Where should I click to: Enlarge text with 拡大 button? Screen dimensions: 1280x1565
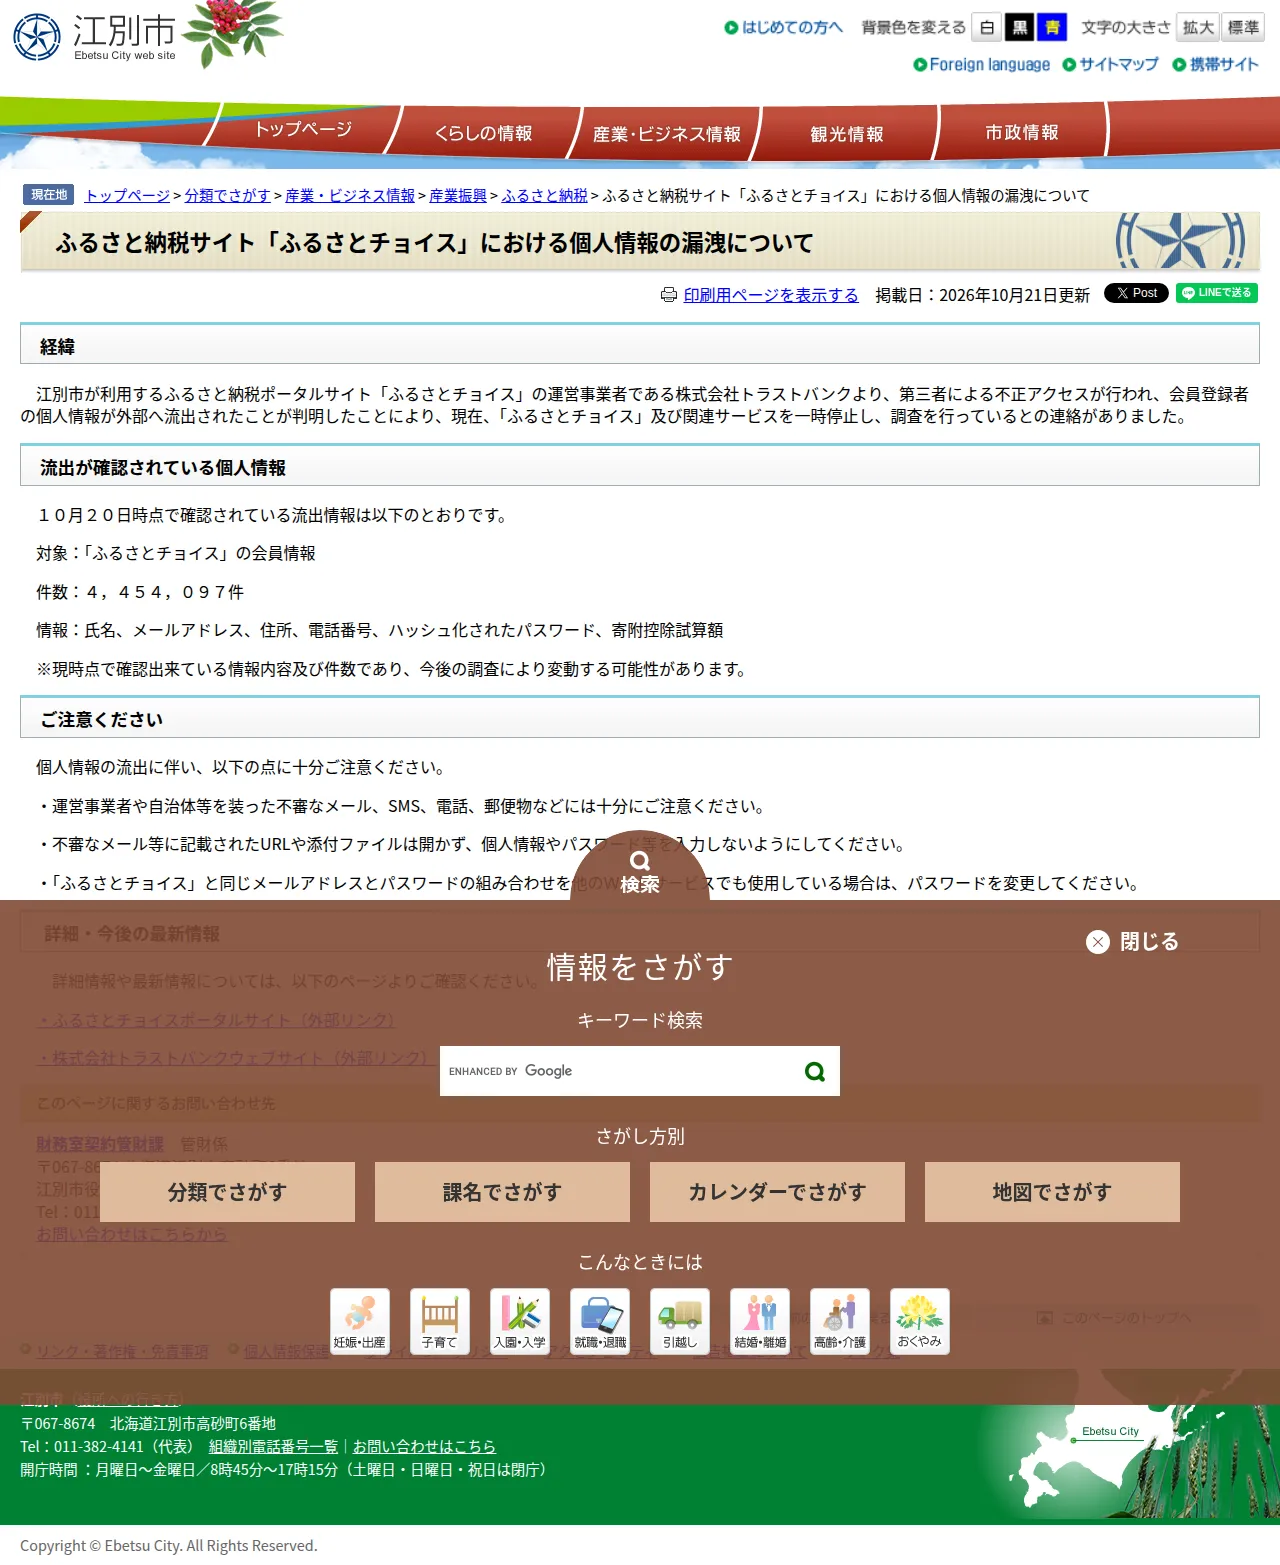point(1198,27)
